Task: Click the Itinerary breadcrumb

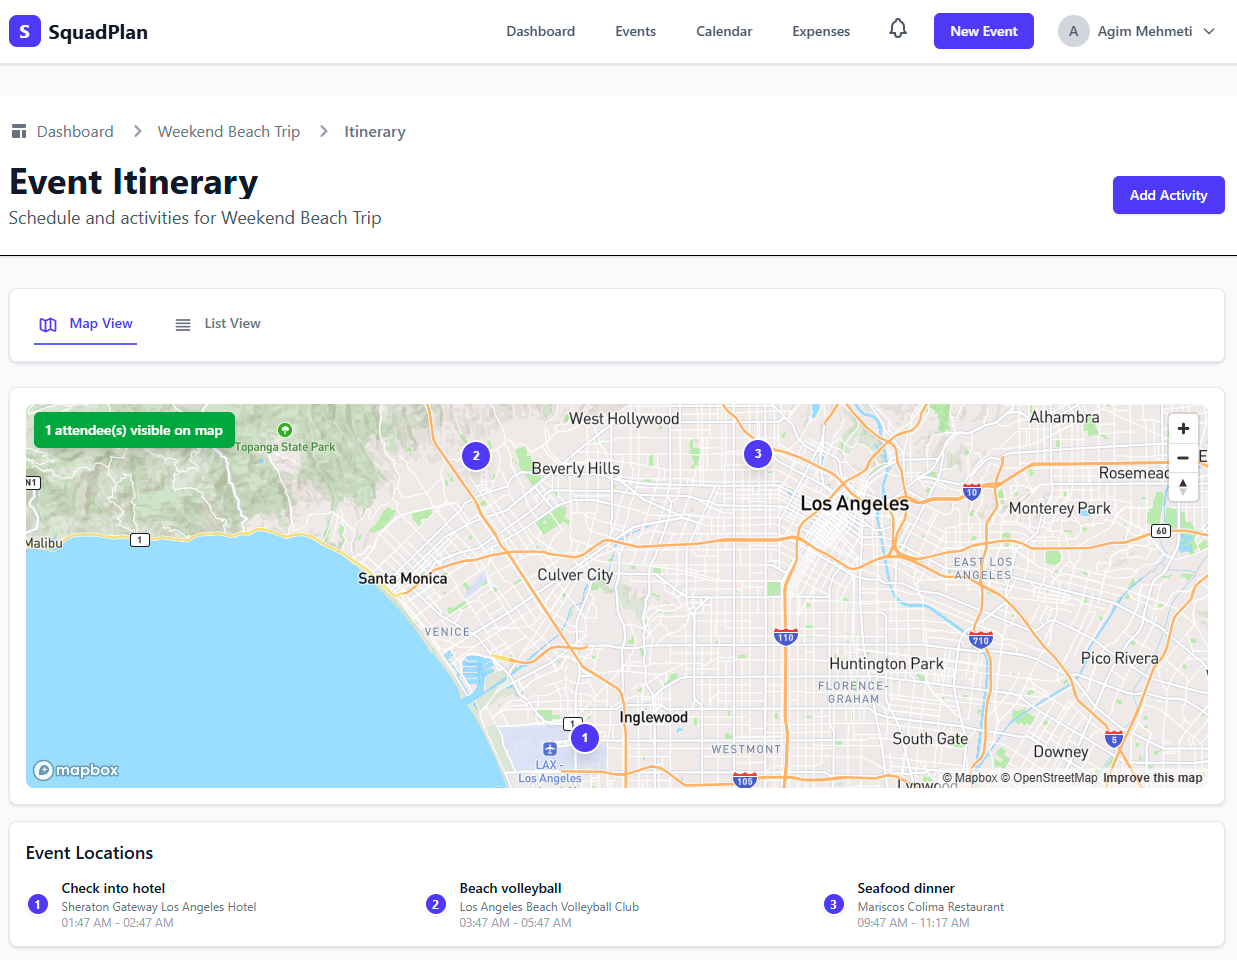Action: pyautogui.click(x=375, y=131)
